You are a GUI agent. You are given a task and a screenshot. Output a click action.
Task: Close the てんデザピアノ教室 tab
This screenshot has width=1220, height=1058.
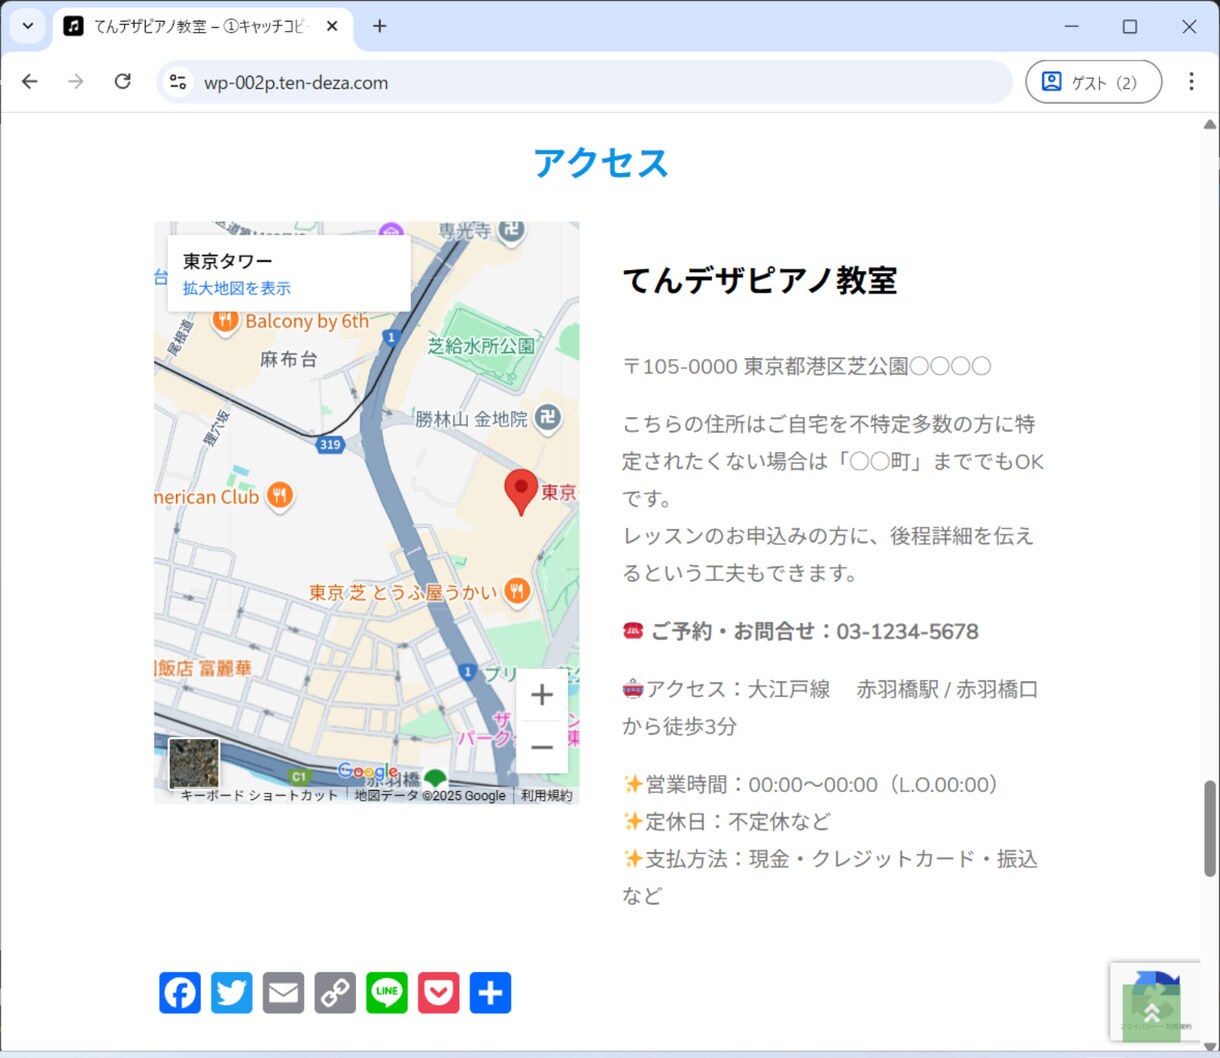332,26
